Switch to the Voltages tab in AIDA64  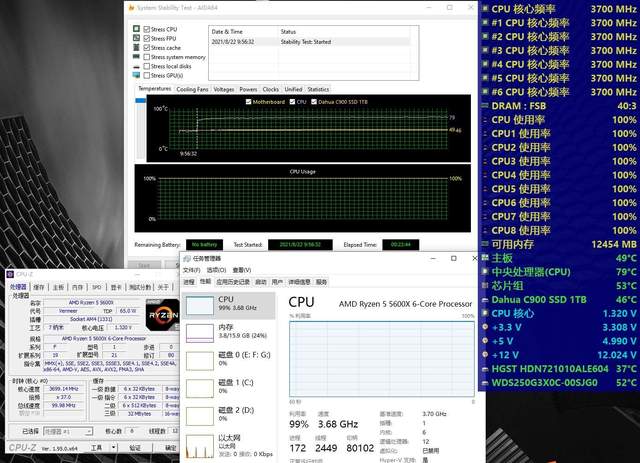pos(224,89)
